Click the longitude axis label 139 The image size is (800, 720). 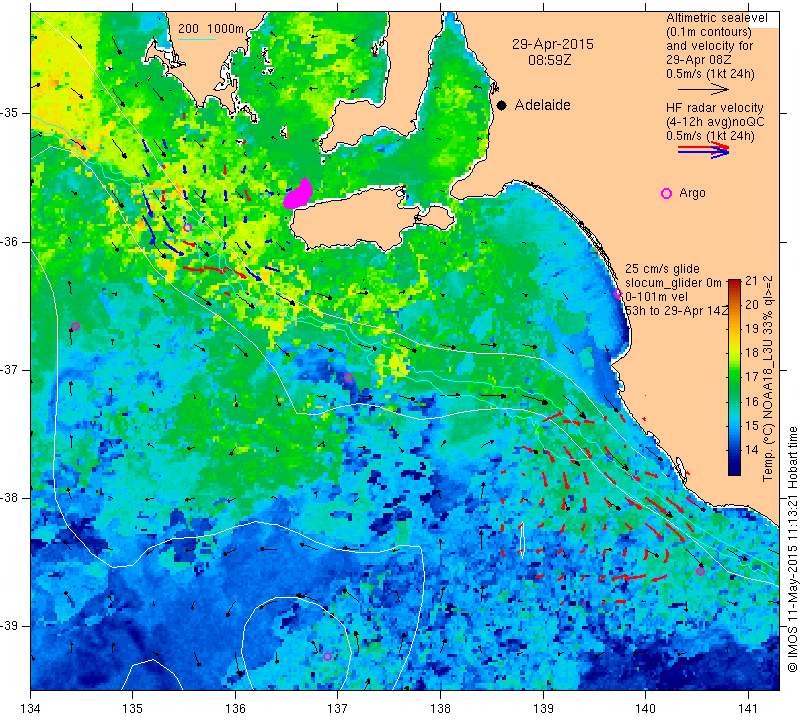pos(543,709)
